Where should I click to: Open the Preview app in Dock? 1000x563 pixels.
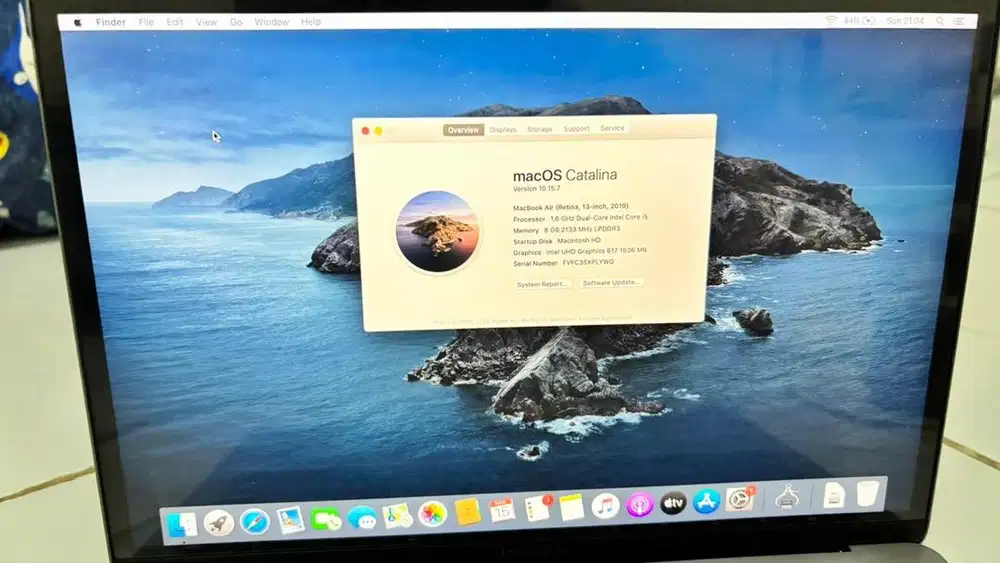click(290, 520)
